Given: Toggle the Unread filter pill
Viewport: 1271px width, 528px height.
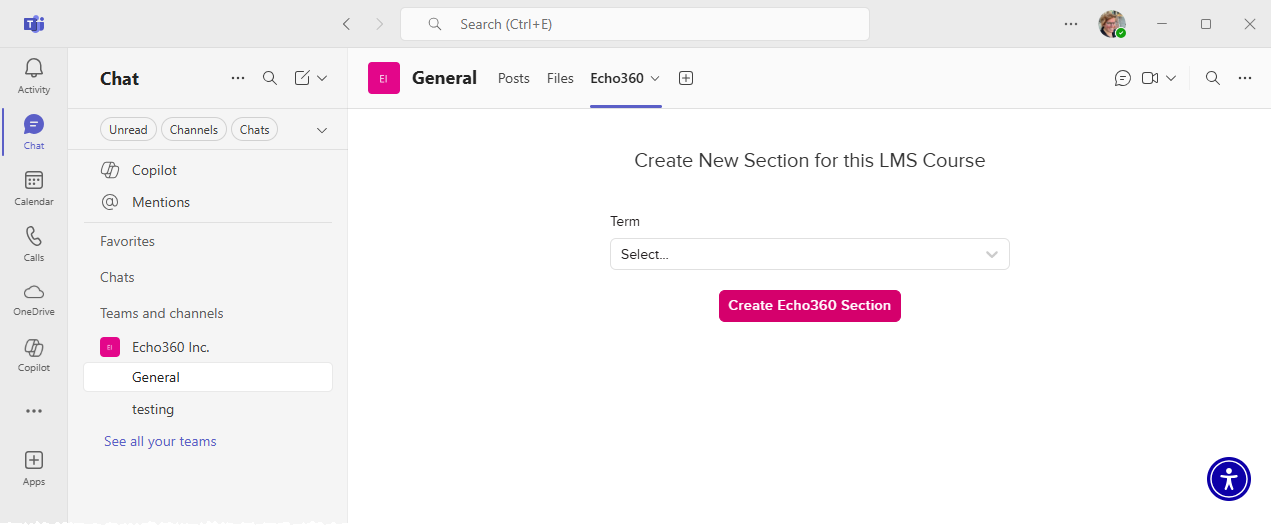Looking at the screenshot, I should (x=128, y=130).
